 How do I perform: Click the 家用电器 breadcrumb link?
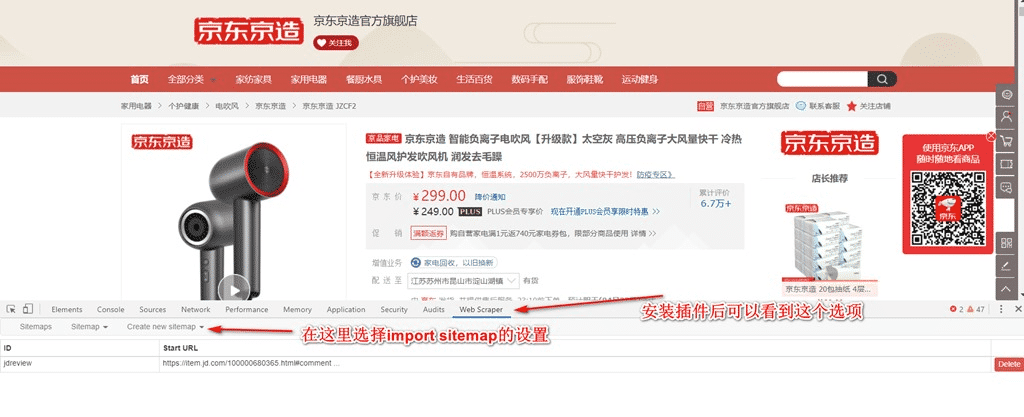point(136,106)
